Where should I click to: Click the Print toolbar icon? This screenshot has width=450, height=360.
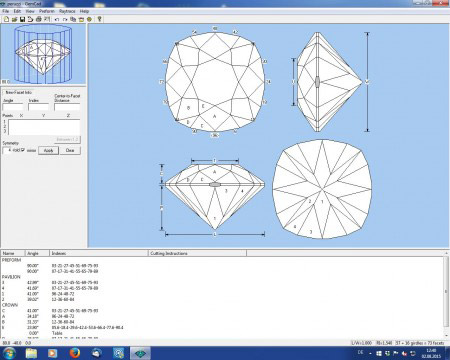click(x=39, y=19)
